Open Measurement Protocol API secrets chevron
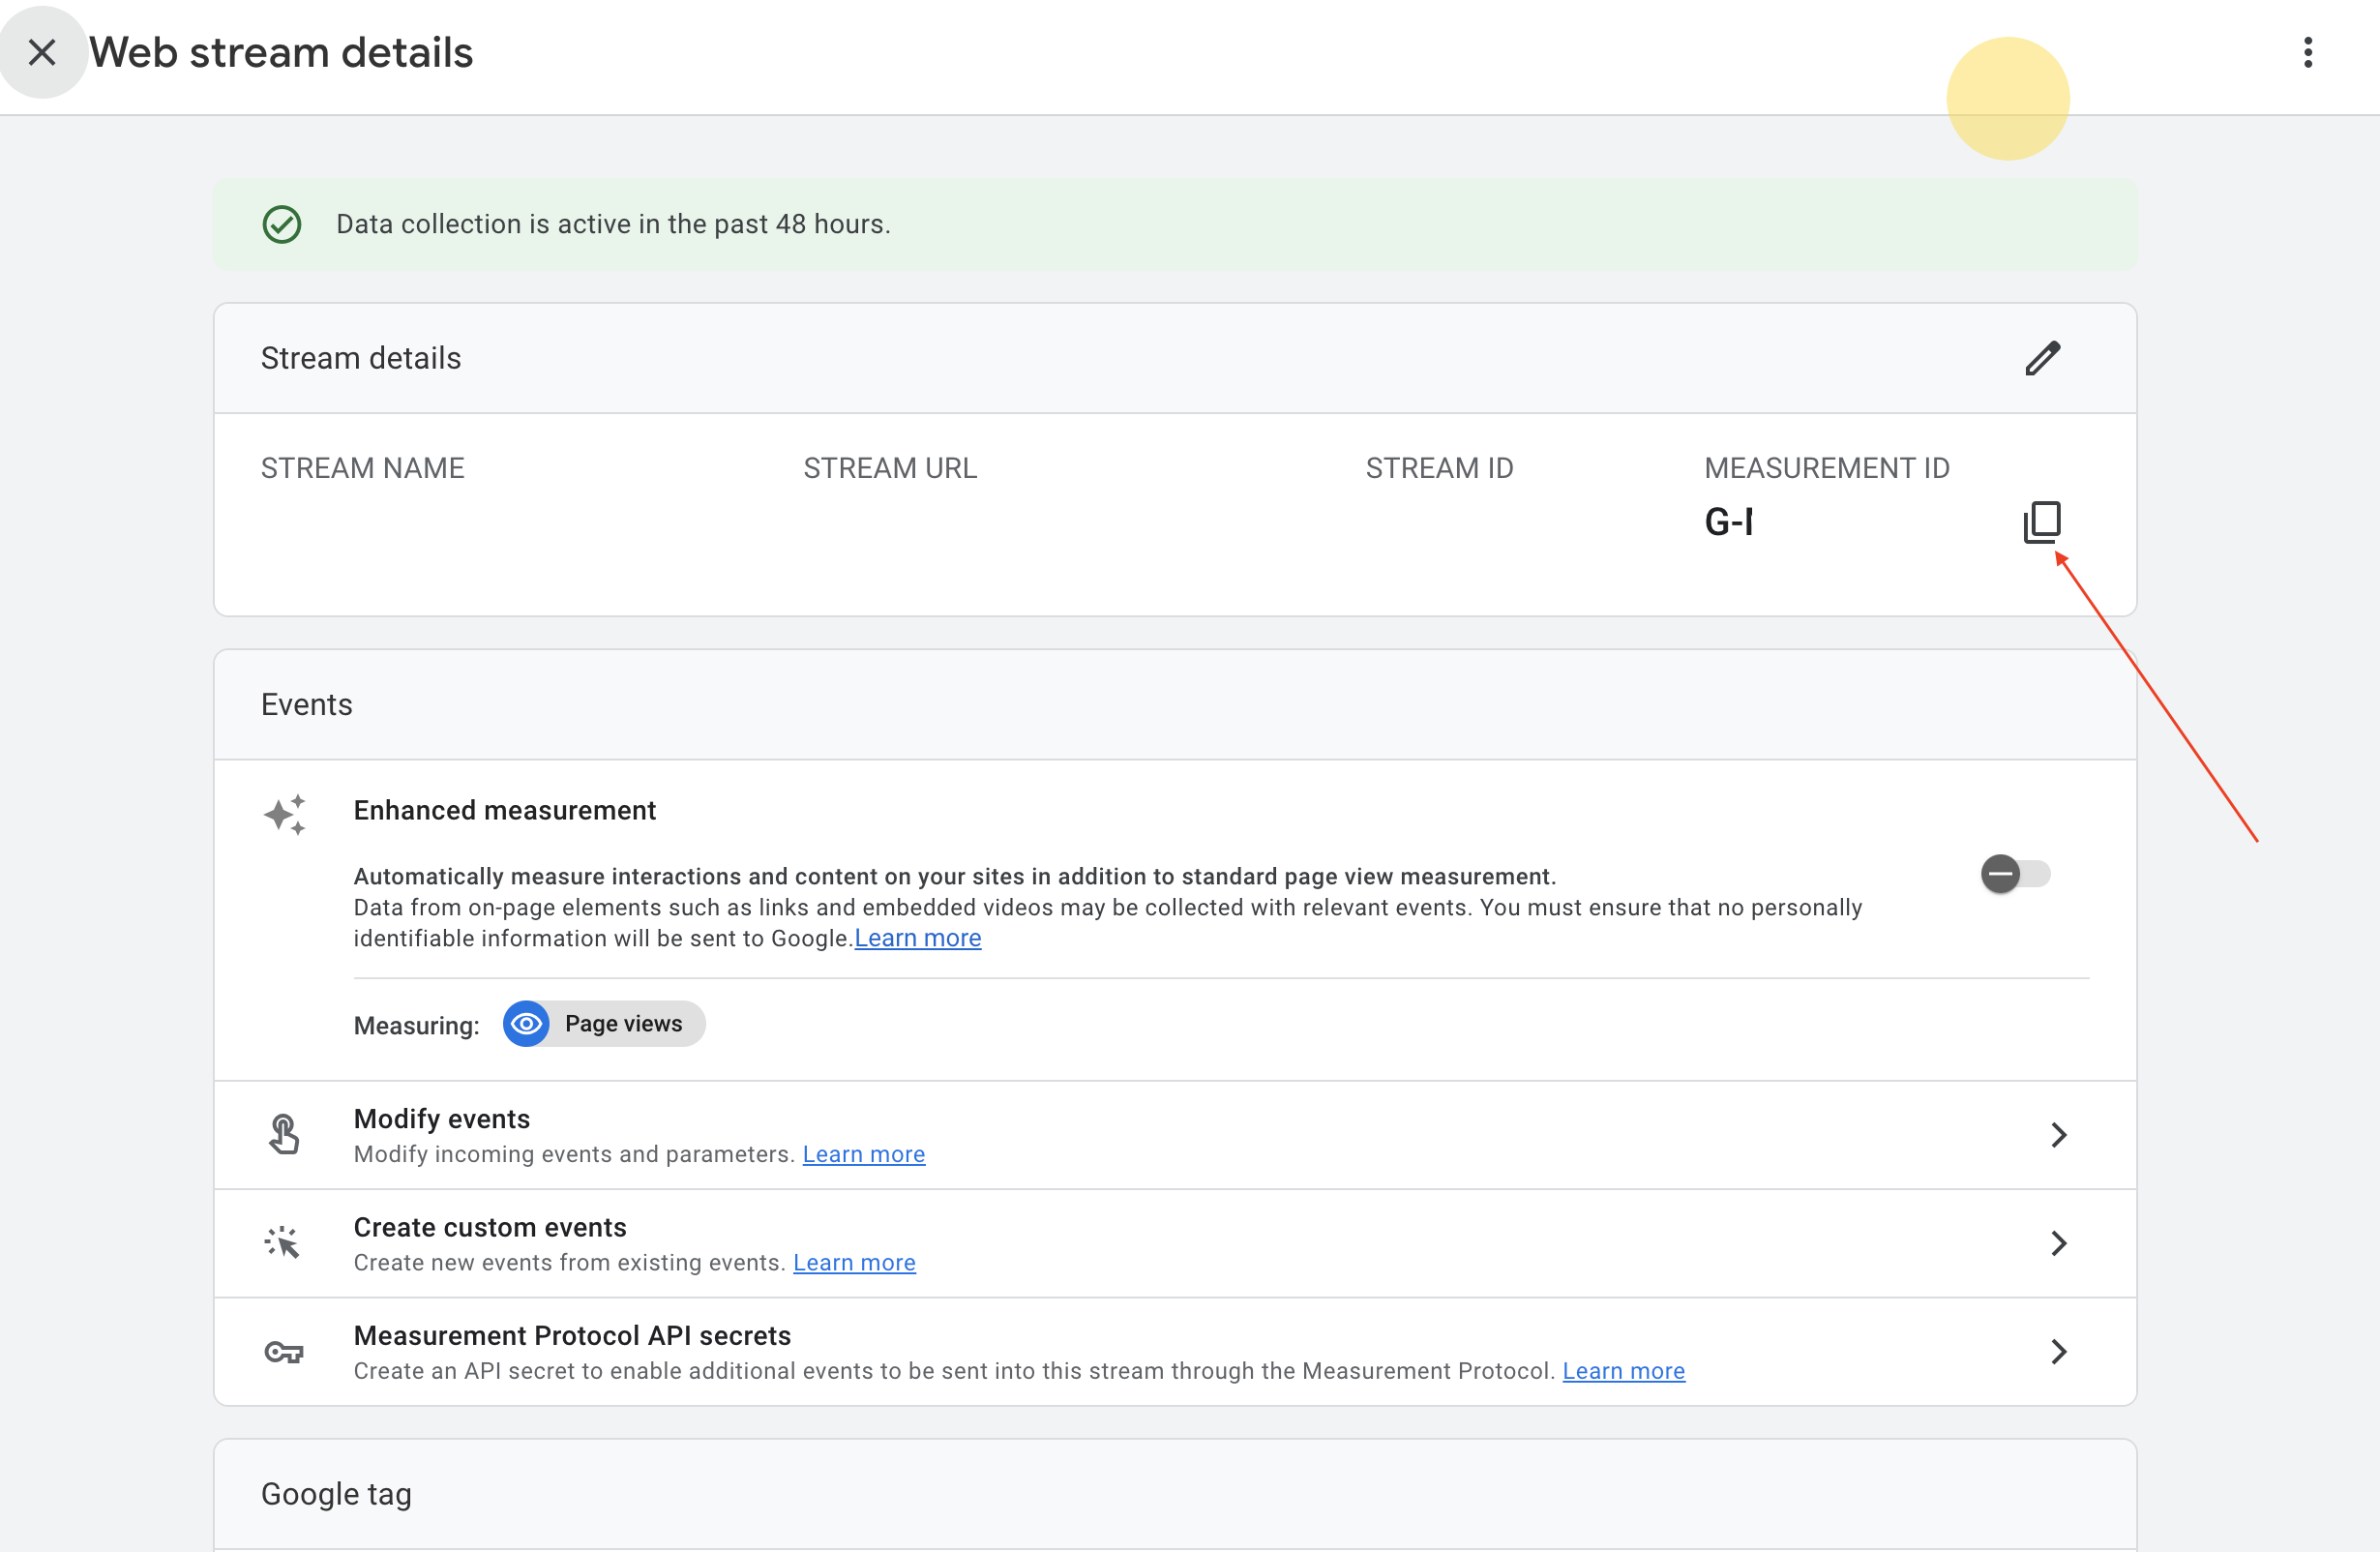This screenshot has width=2380, height=1552. 2058,1352
